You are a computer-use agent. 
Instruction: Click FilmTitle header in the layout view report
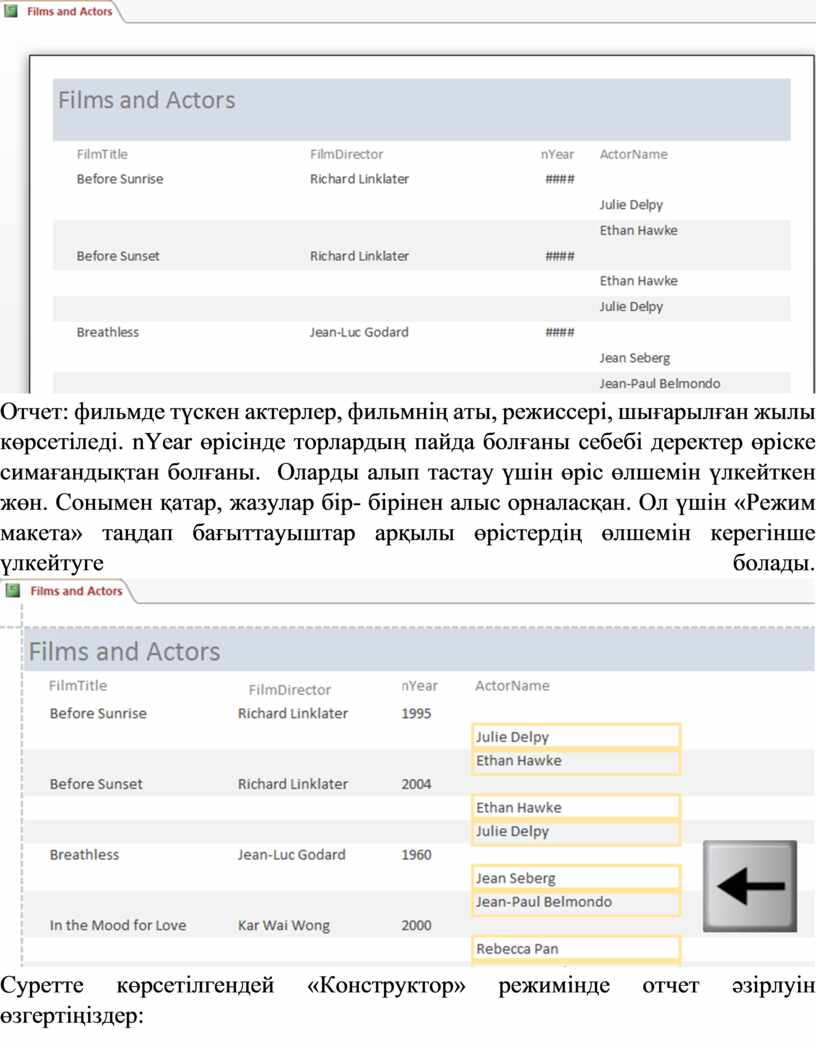tap(77, 686)
